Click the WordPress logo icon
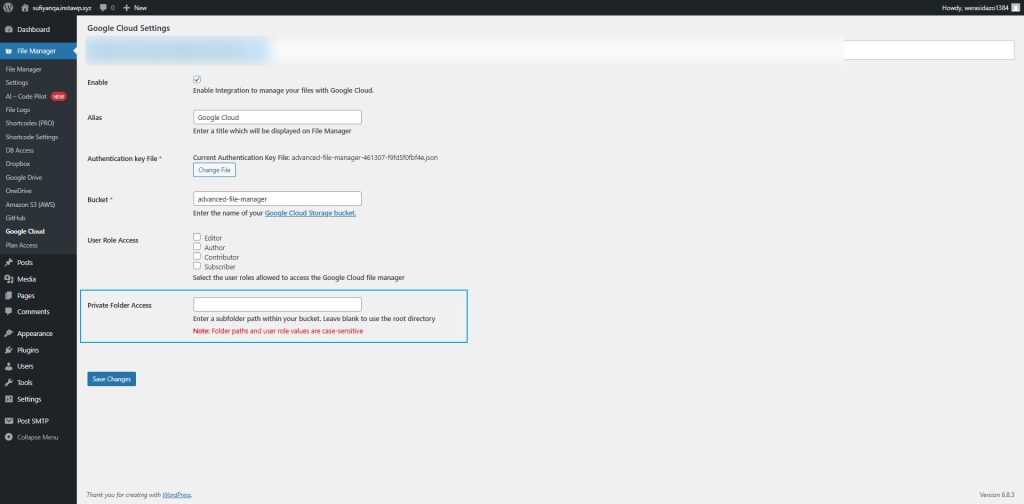Image resolution: width=1024 pixels, height=504 pixels. tap(9, 7)
